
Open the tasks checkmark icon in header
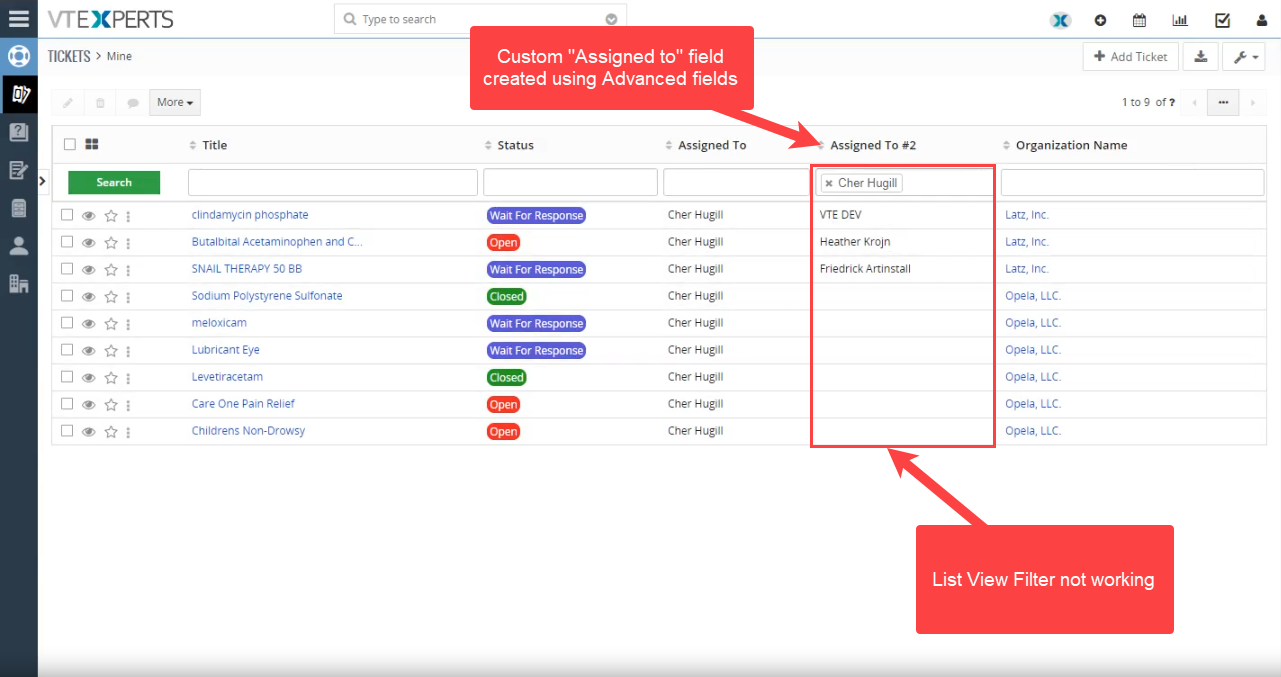(1222, 20)
